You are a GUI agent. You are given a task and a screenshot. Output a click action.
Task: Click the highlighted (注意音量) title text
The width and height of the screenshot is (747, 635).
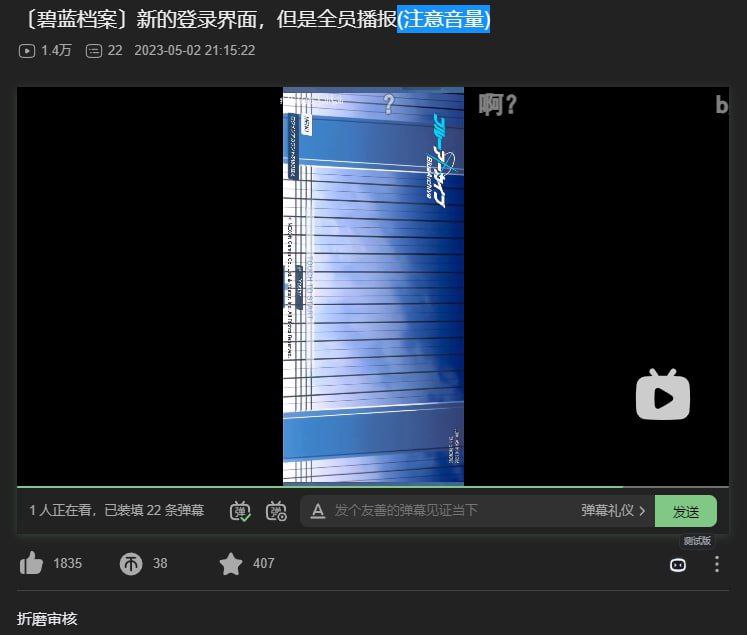[x=444, y=20]
